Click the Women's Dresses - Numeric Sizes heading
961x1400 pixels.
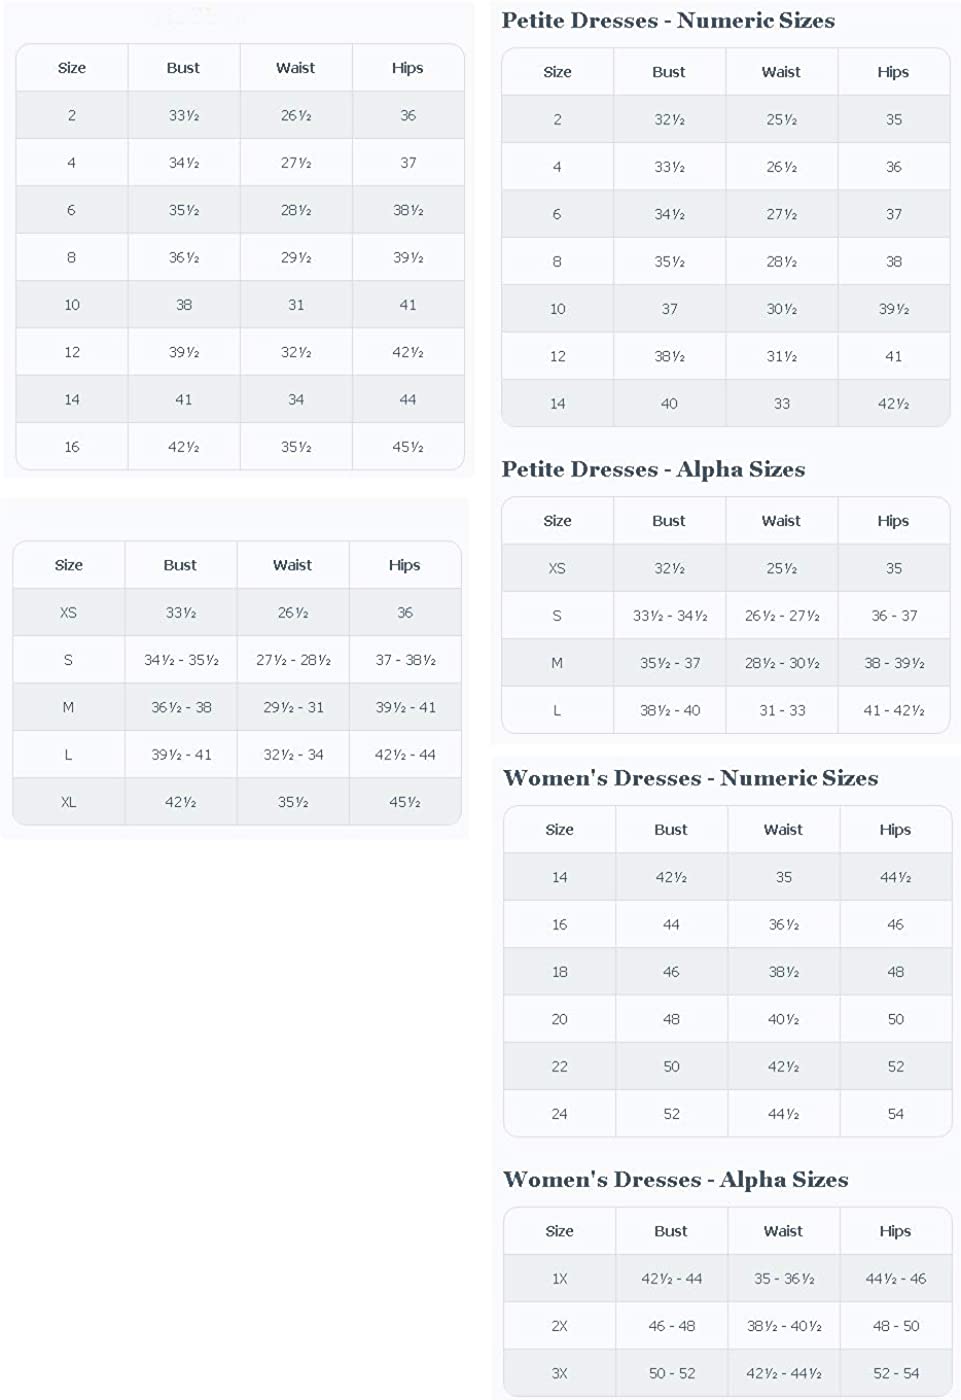pyautogui.click(x=691, y=779)
